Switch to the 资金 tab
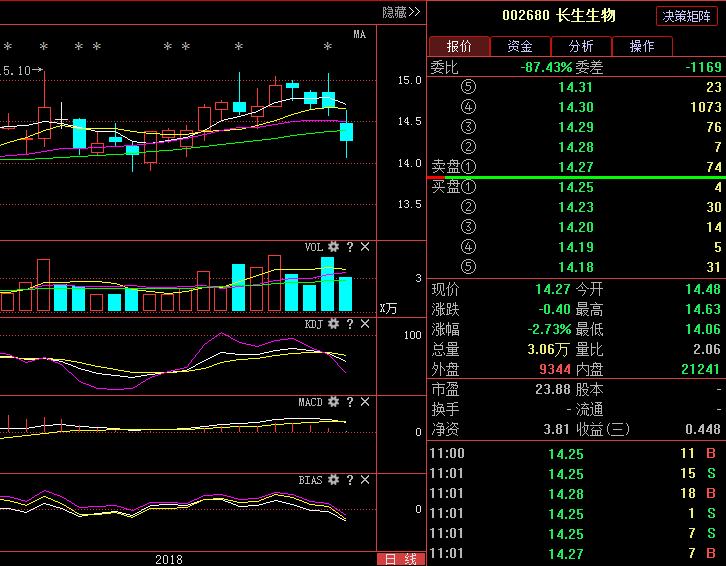 tap(520, 46)
